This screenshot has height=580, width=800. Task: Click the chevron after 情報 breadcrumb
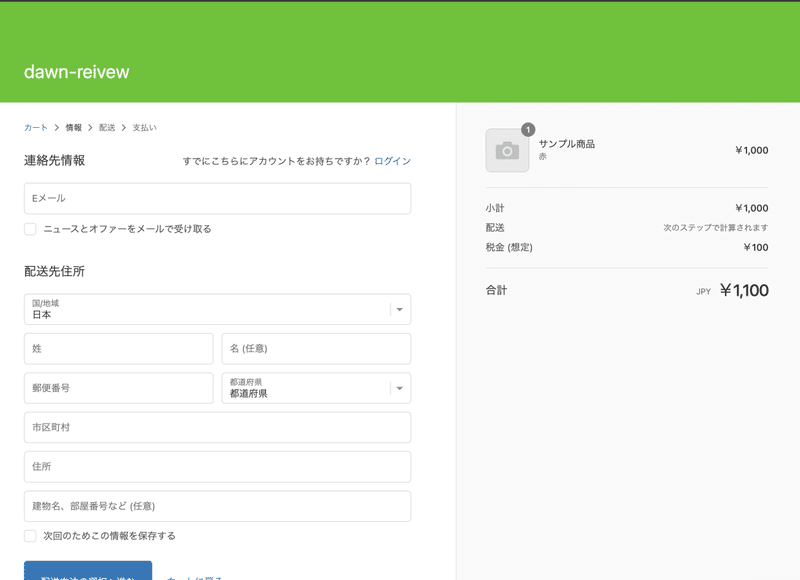point(90,128)
